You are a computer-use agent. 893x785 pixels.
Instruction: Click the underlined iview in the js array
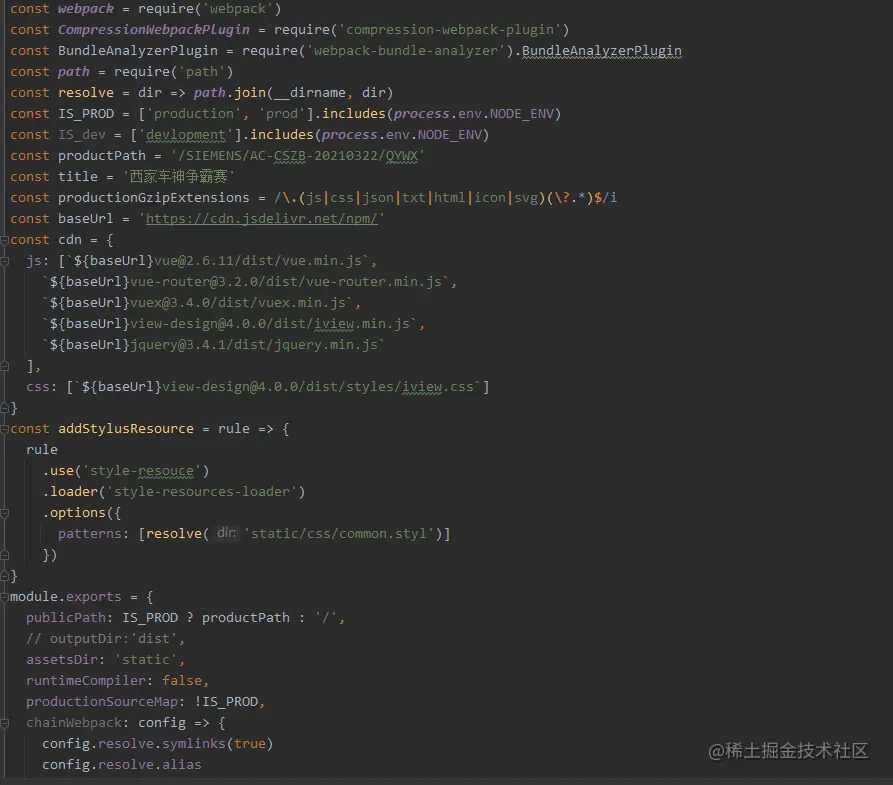click(331, 323)
